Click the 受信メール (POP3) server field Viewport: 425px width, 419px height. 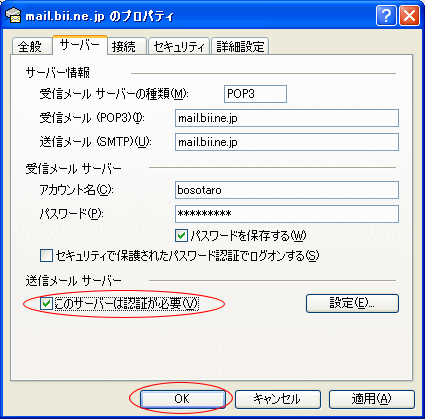[x=287, y=118]
